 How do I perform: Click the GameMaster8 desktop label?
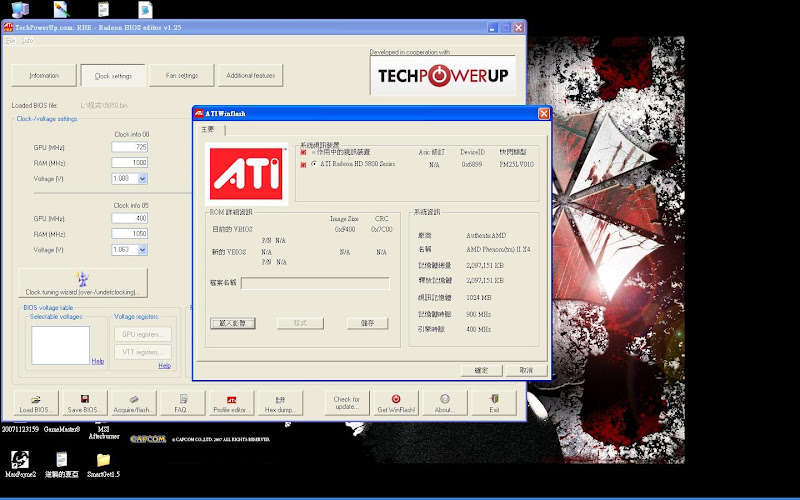(62, 430)
